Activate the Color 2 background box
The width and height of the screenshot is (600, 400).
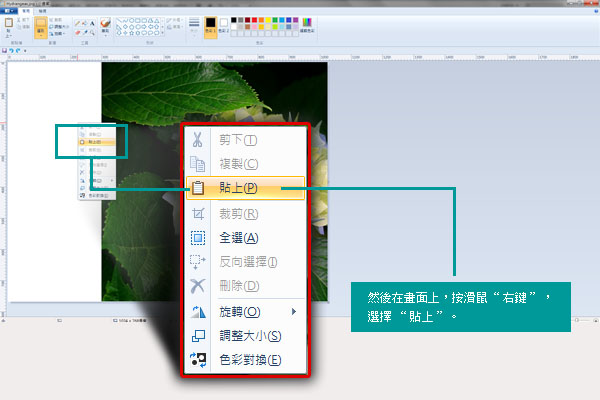click(x=224, y=25)
